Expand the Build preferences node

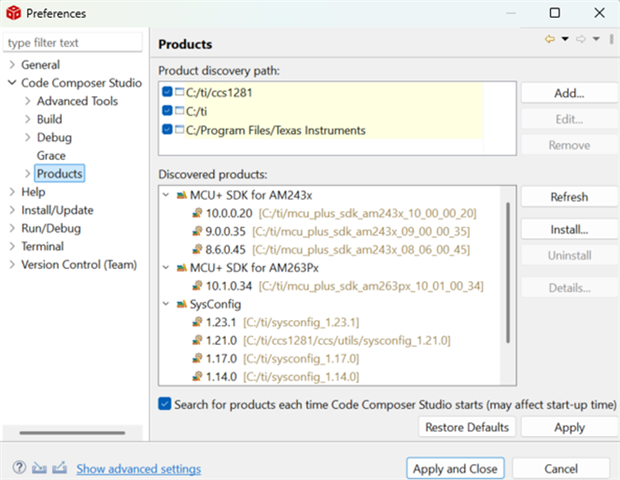point(28,119)
